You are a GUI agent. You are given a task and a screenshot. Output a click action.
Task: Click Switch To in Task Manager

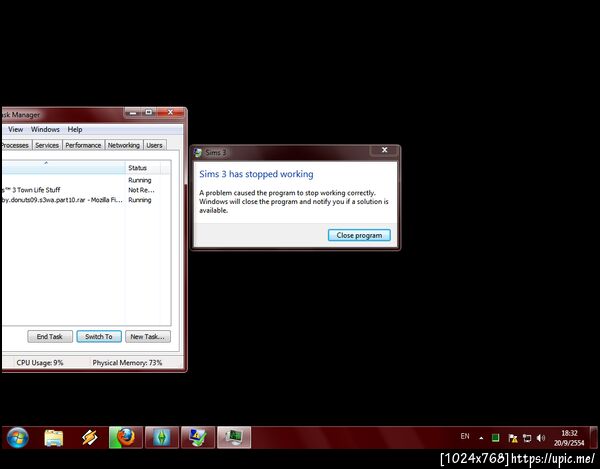coord(99,337)
